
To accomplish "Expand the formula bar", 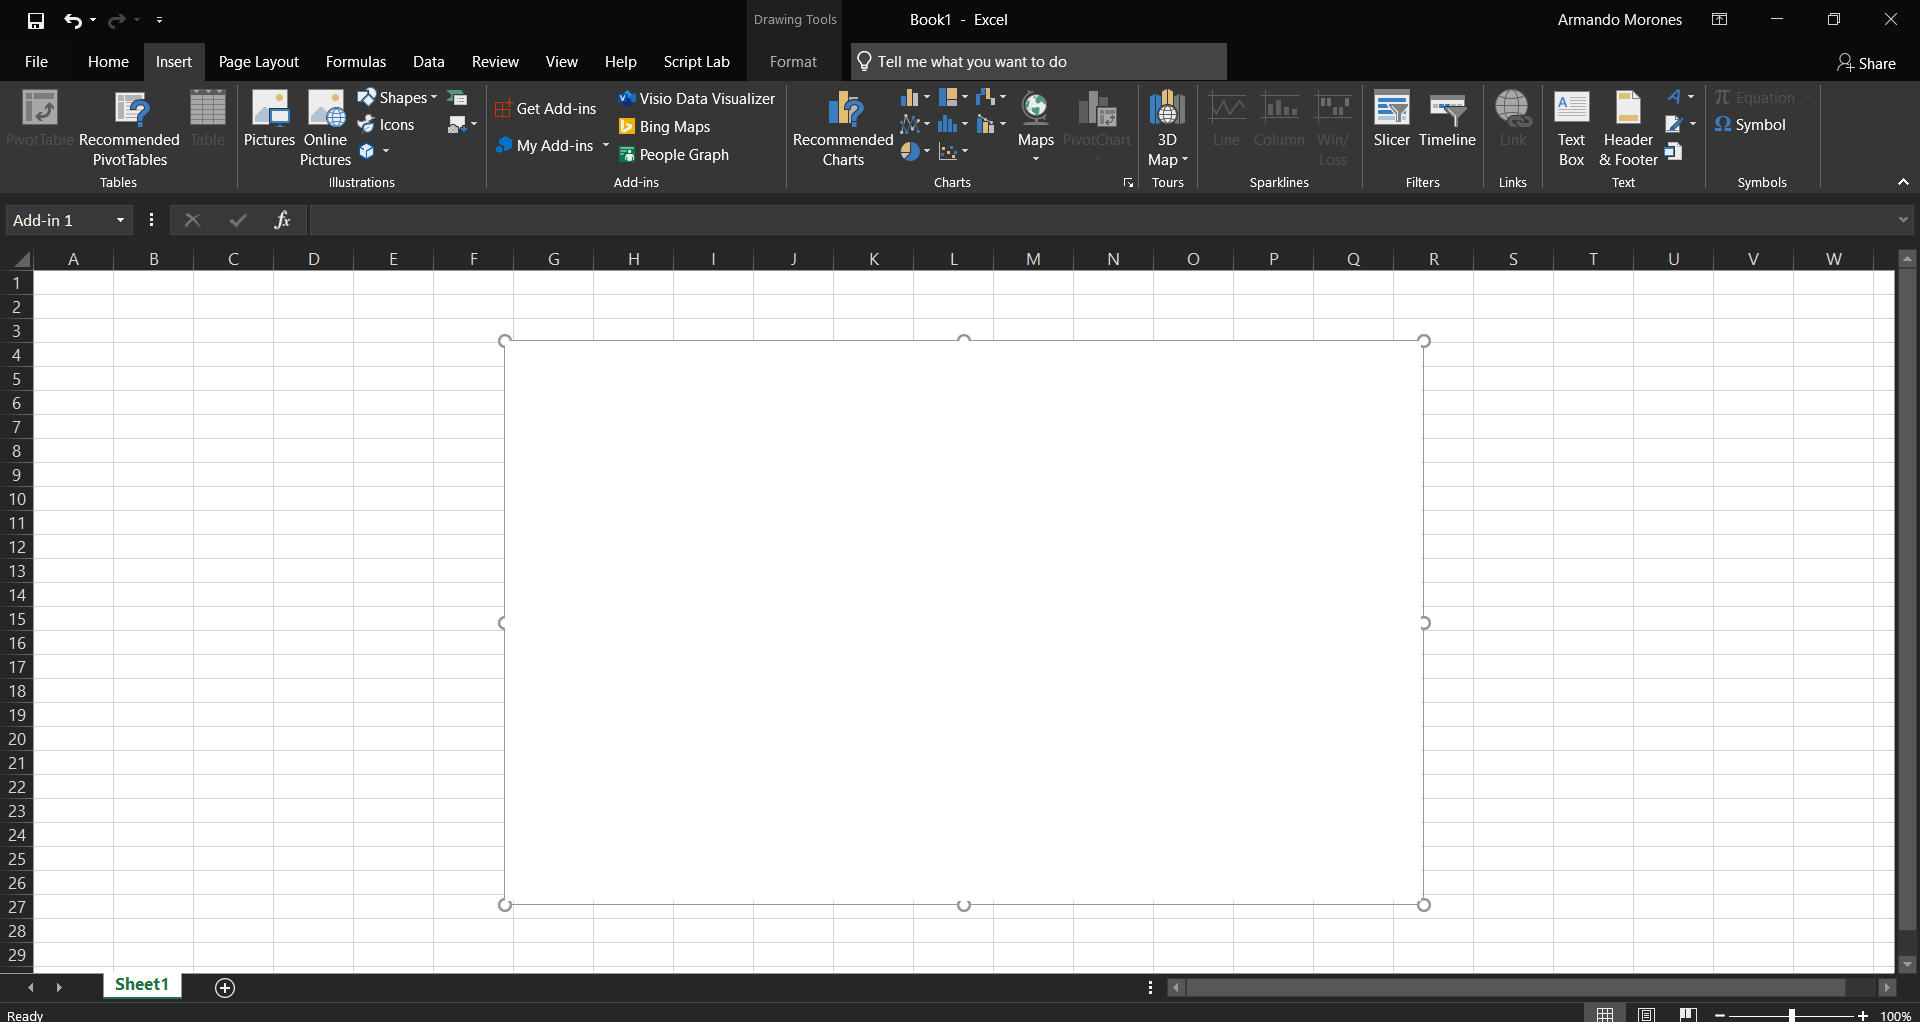I will pos(1903,220).
